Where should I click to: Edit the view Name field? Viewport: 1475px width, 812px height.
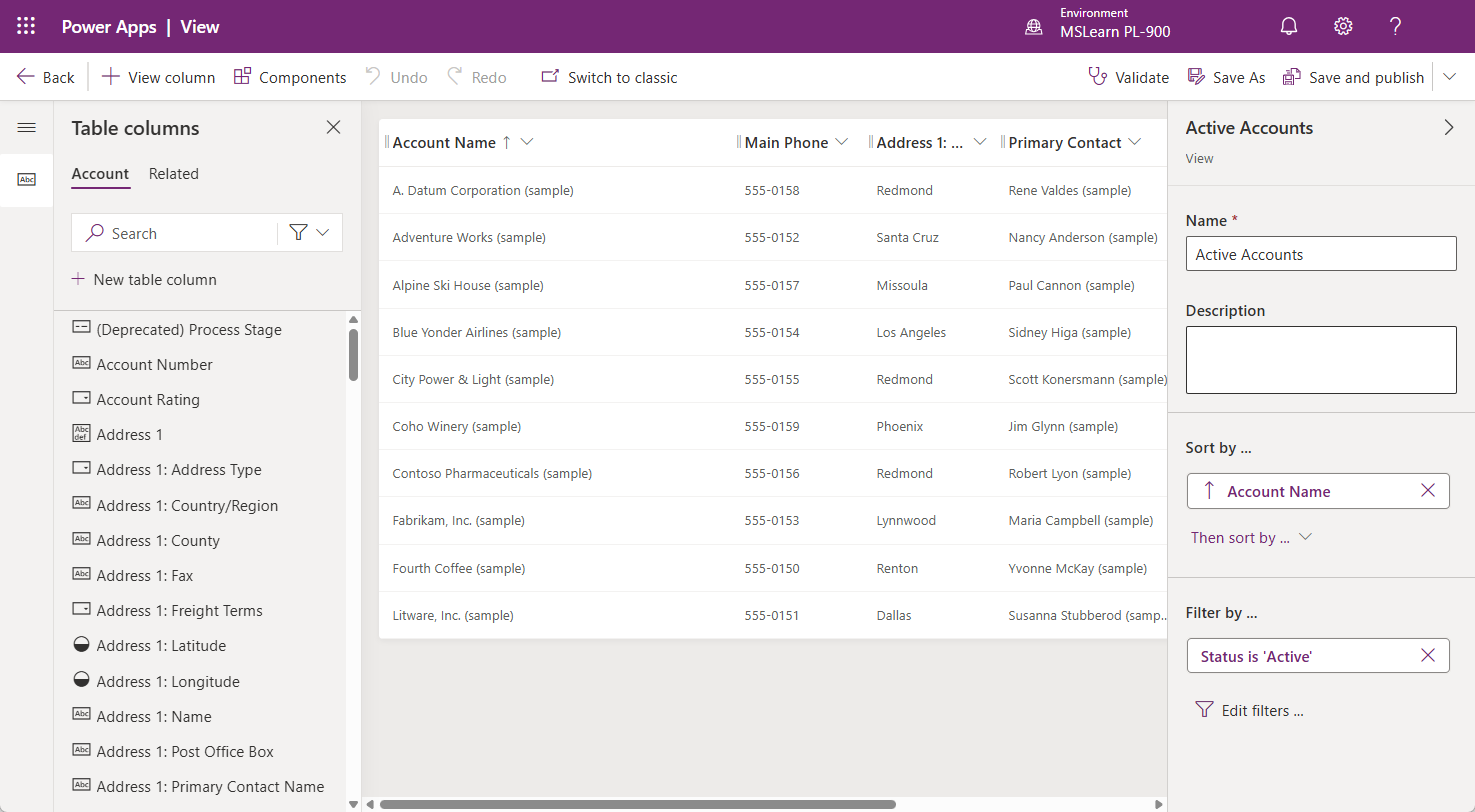(x=1321, y=254)
